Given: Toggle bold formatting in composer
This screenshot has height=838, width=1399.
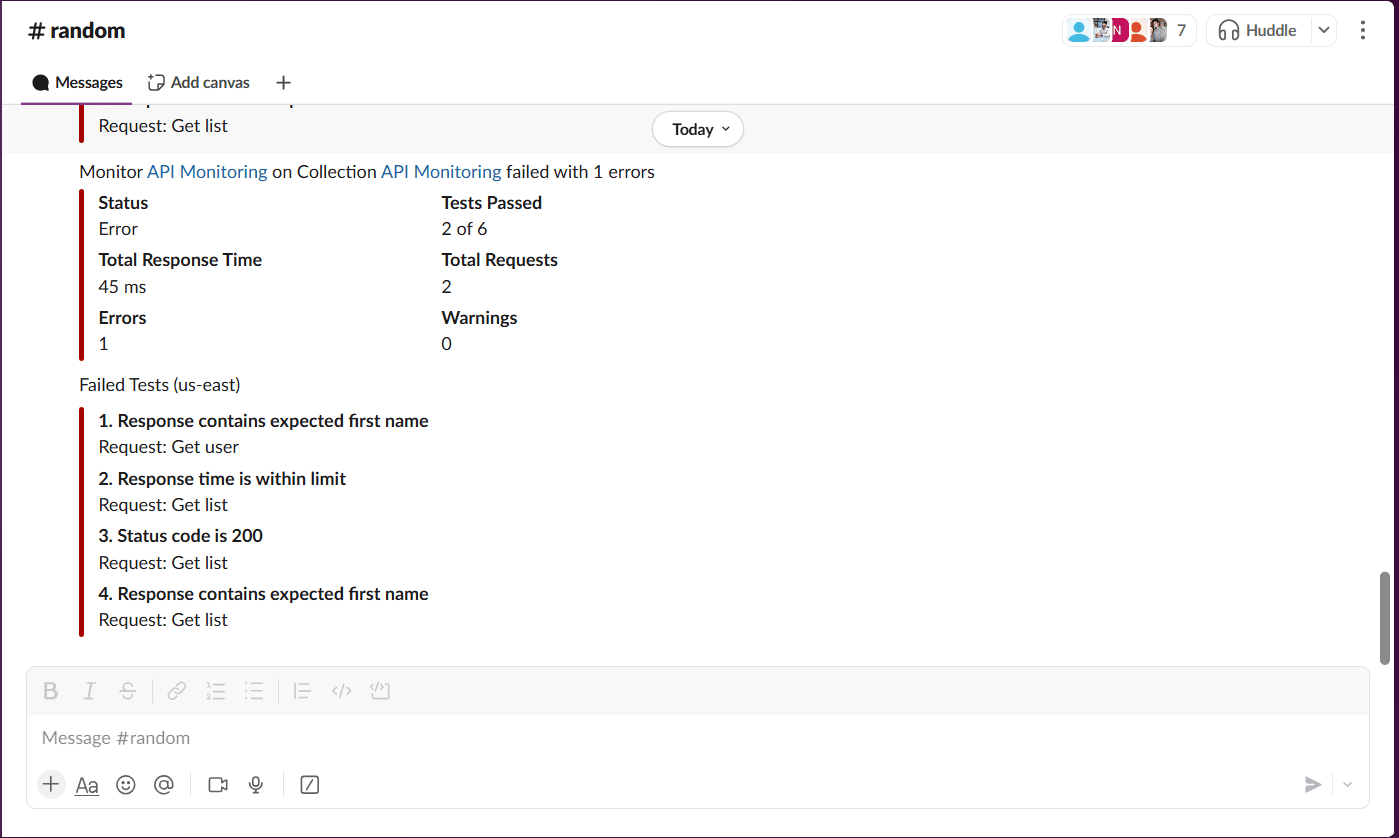Looking at the screenshot, I should coord(51,691).
